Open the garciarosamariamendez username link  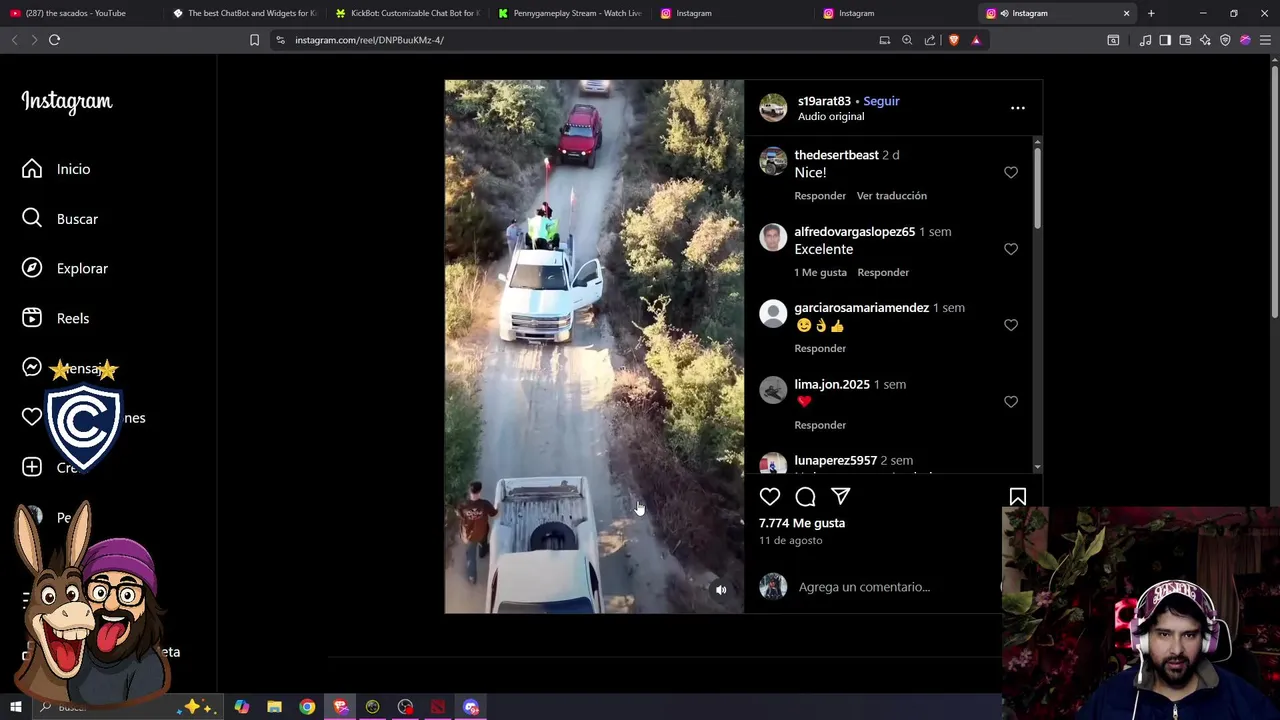[x=861, y=308]
